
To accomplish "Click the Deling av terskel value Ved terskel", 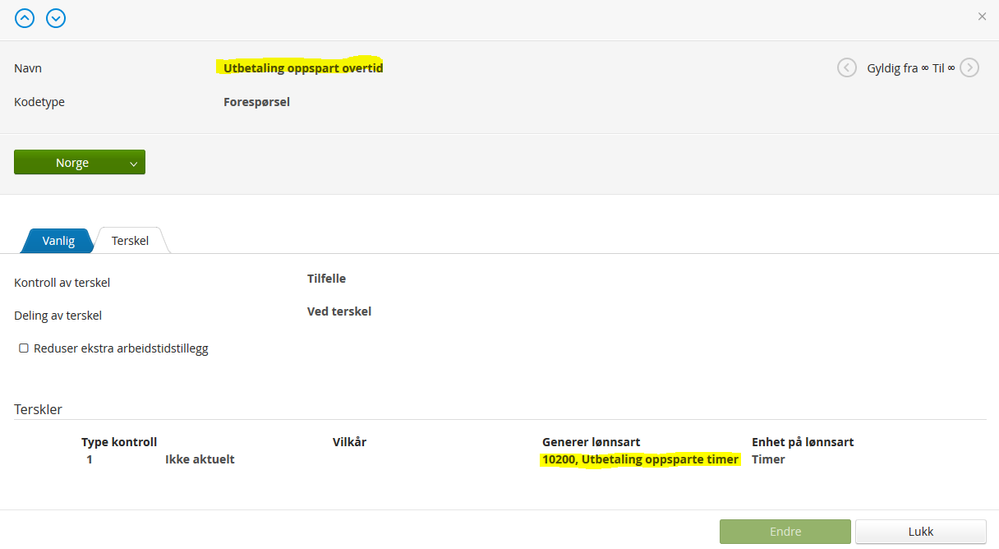I will (339, 312).
